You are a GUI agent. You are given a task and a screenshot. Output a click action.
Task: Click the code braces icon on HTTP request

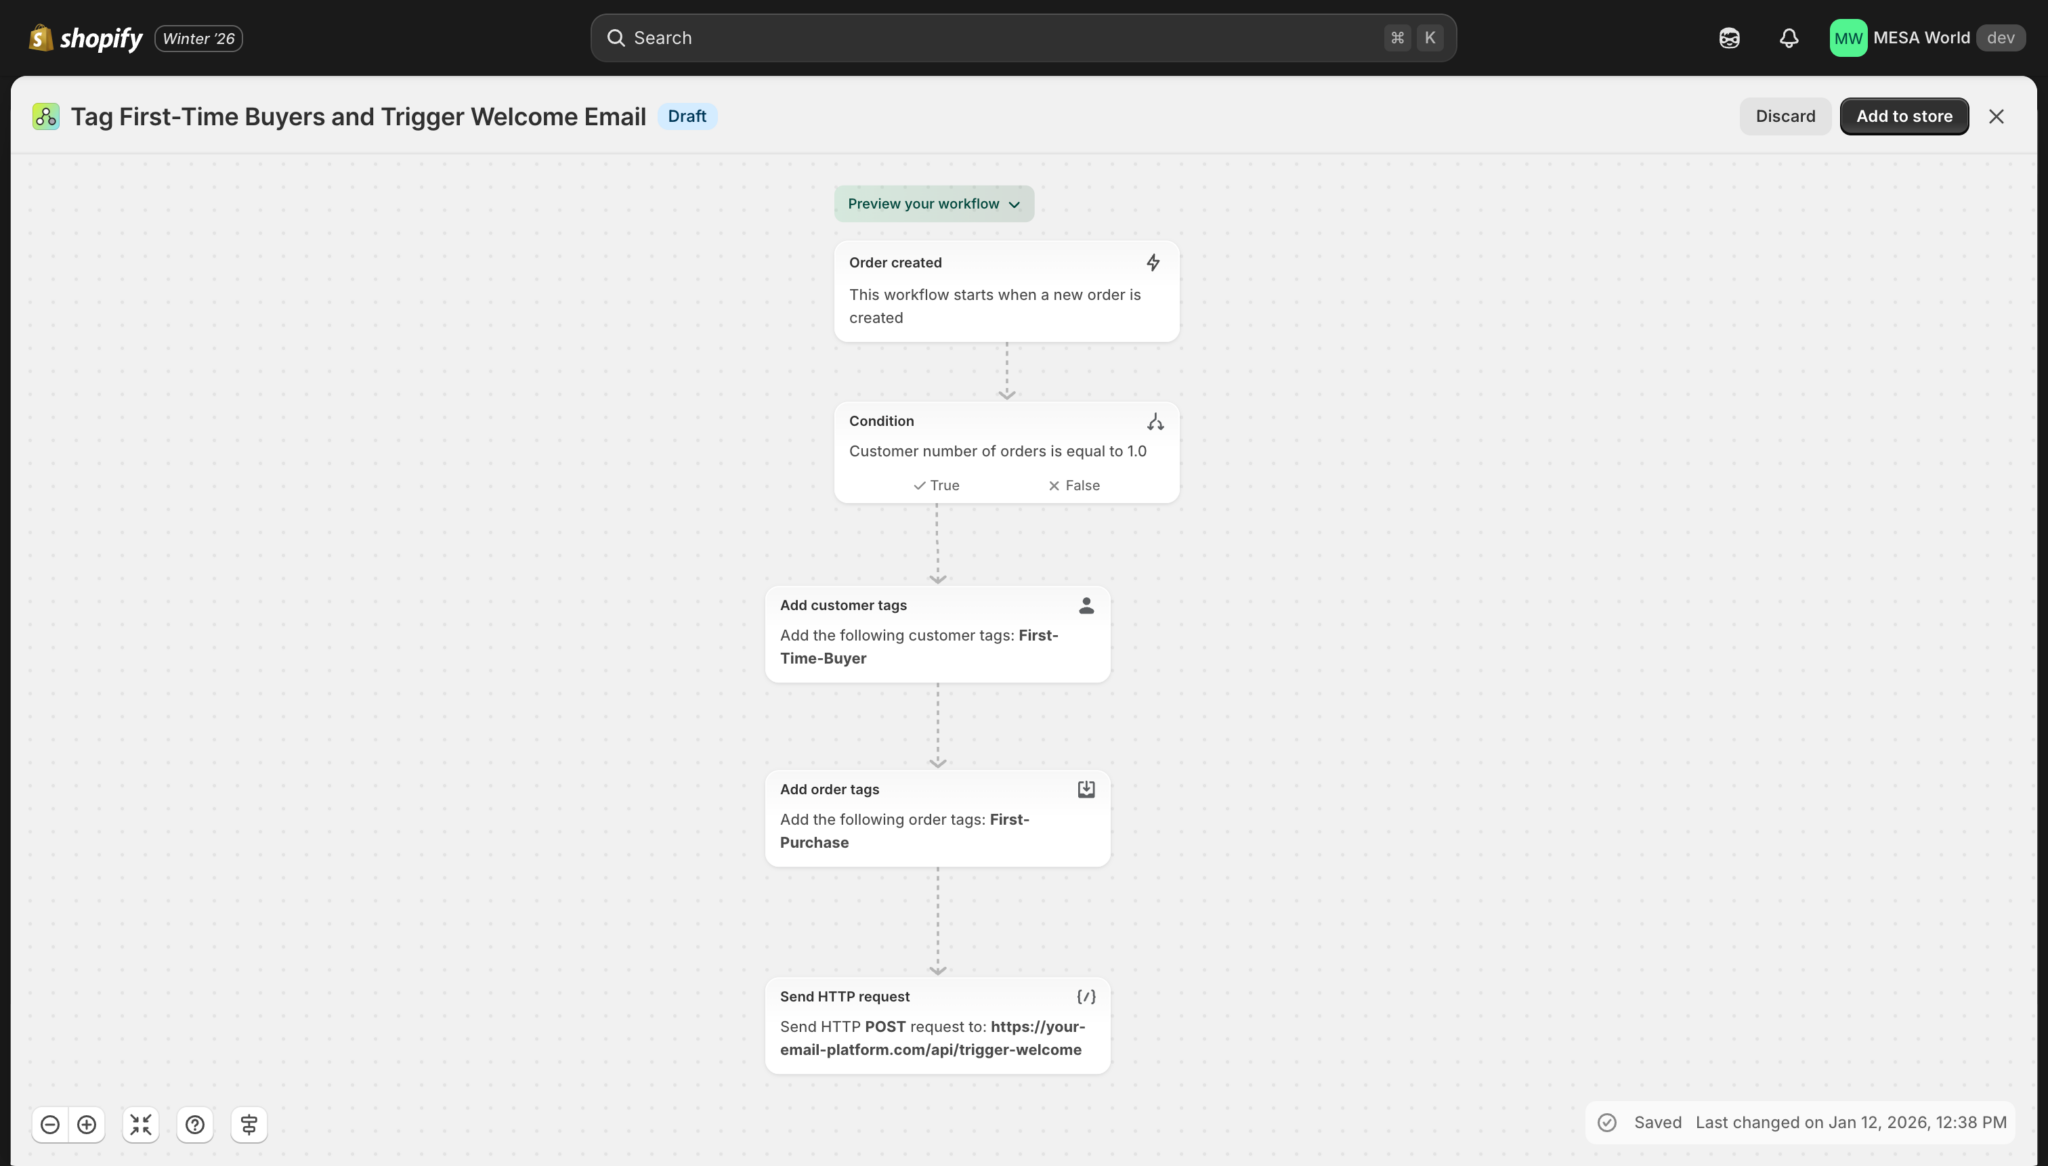[1086, 997]
